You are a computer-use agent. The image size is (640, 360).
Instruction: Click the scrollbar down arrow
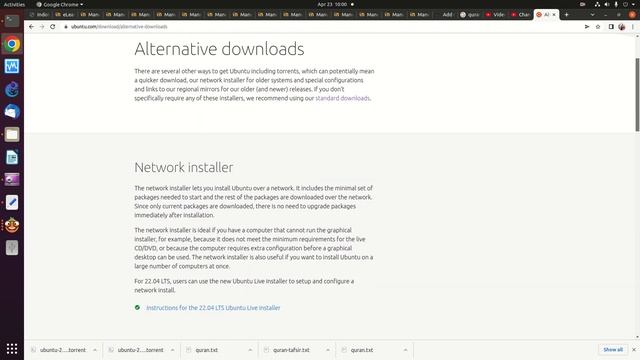[637, 337]
